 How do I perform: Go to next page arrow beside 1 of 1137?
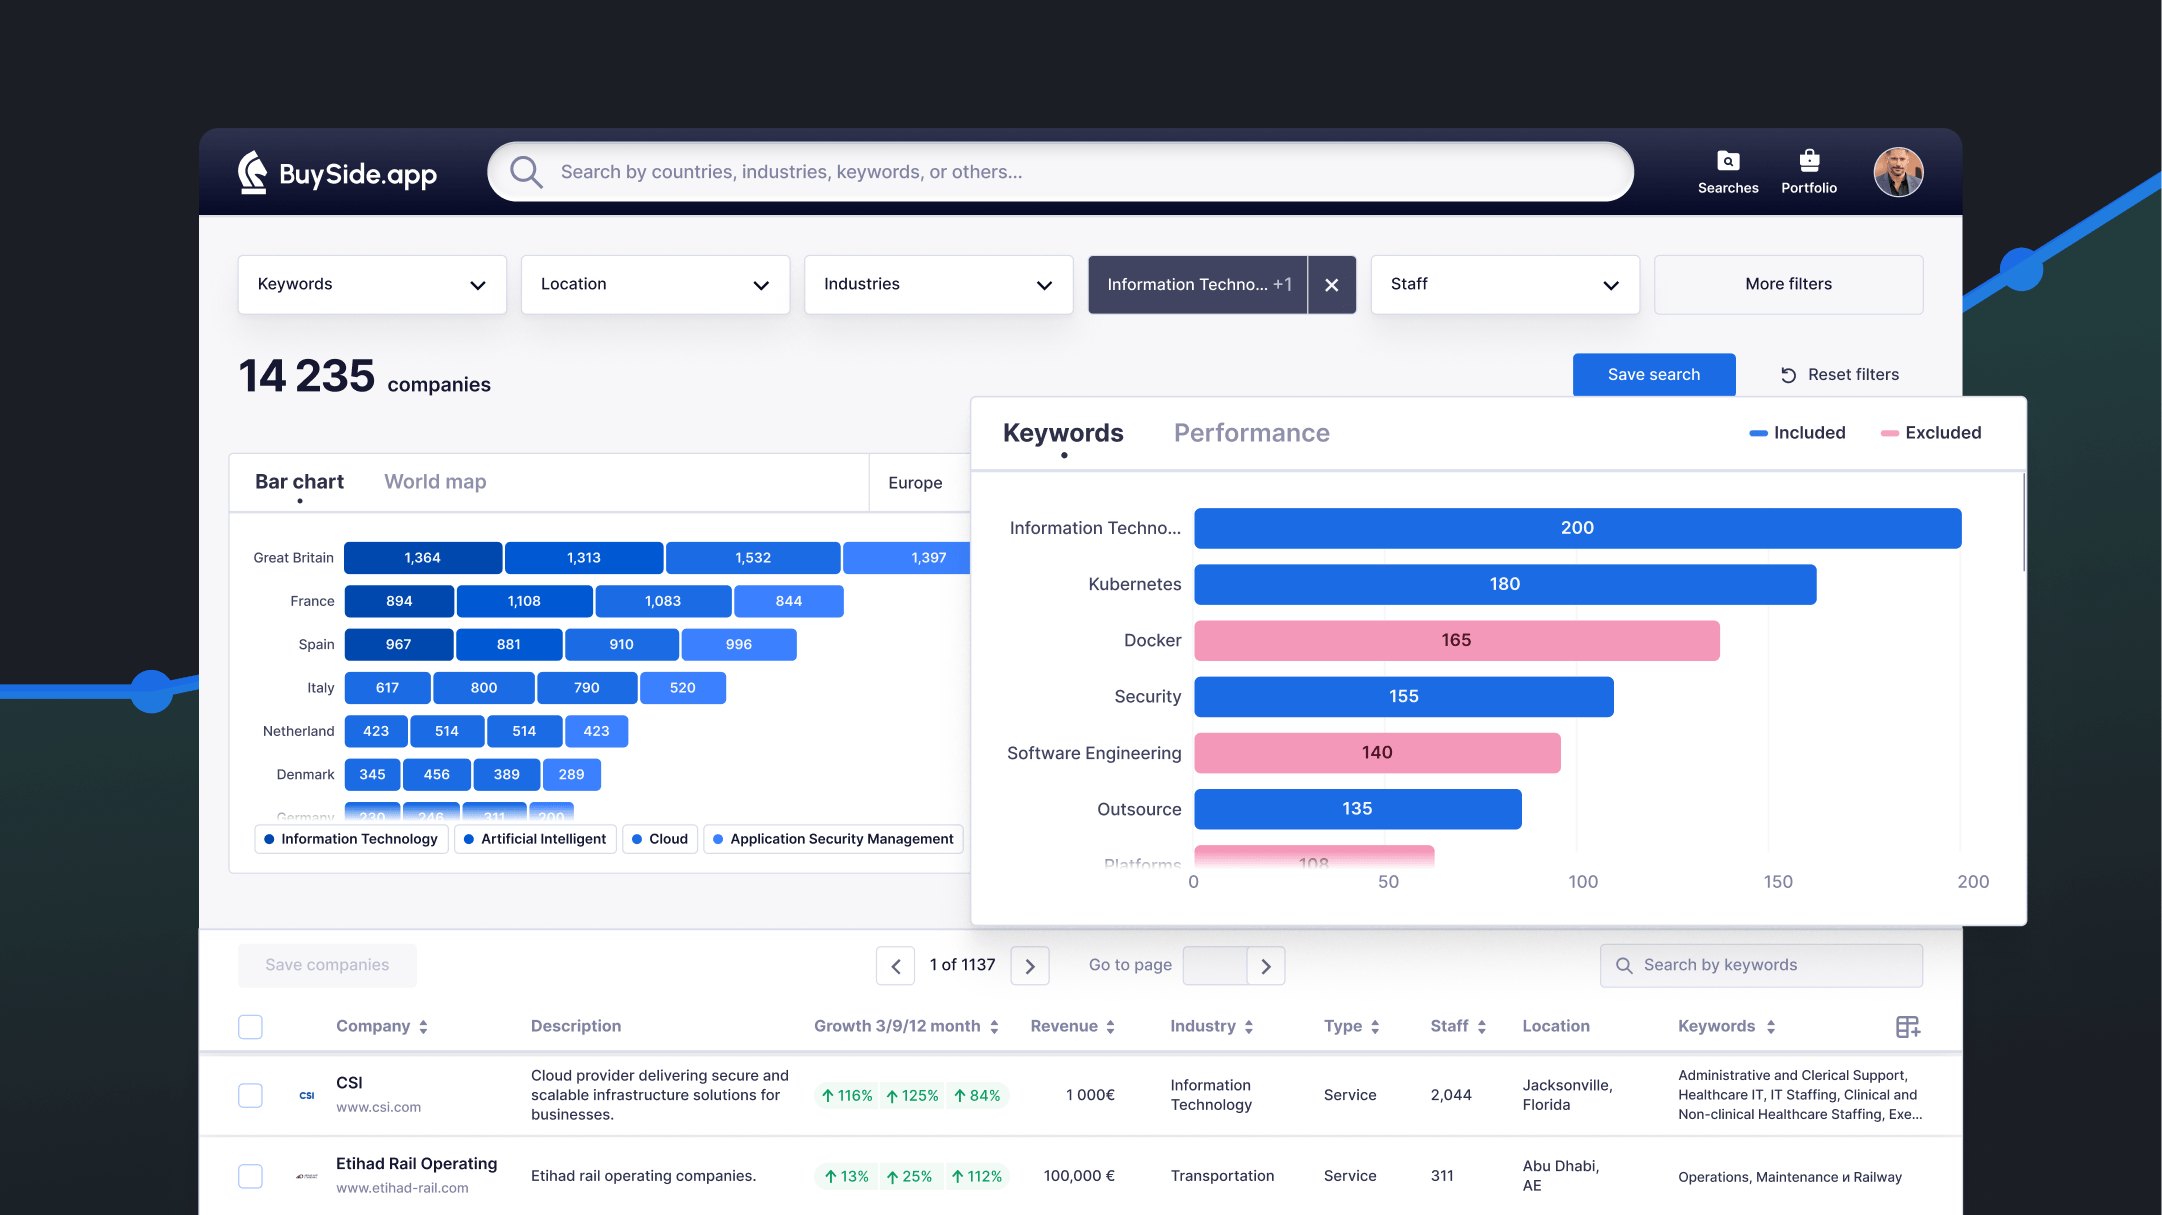(x=1029, y=966)
